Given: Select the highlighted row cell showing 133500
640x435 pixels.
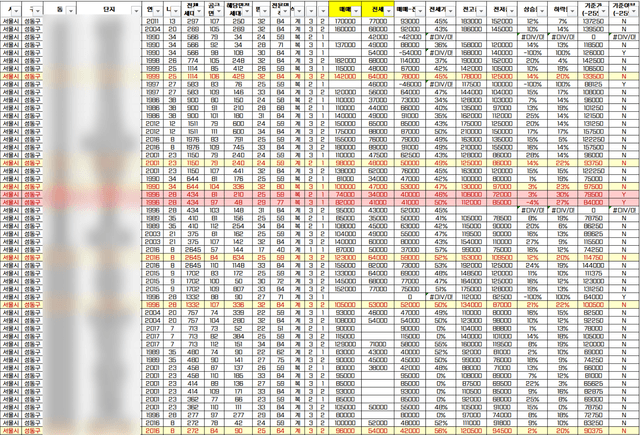Looking at the screenshot, I should pyautogui.click(x=593, y=77).
